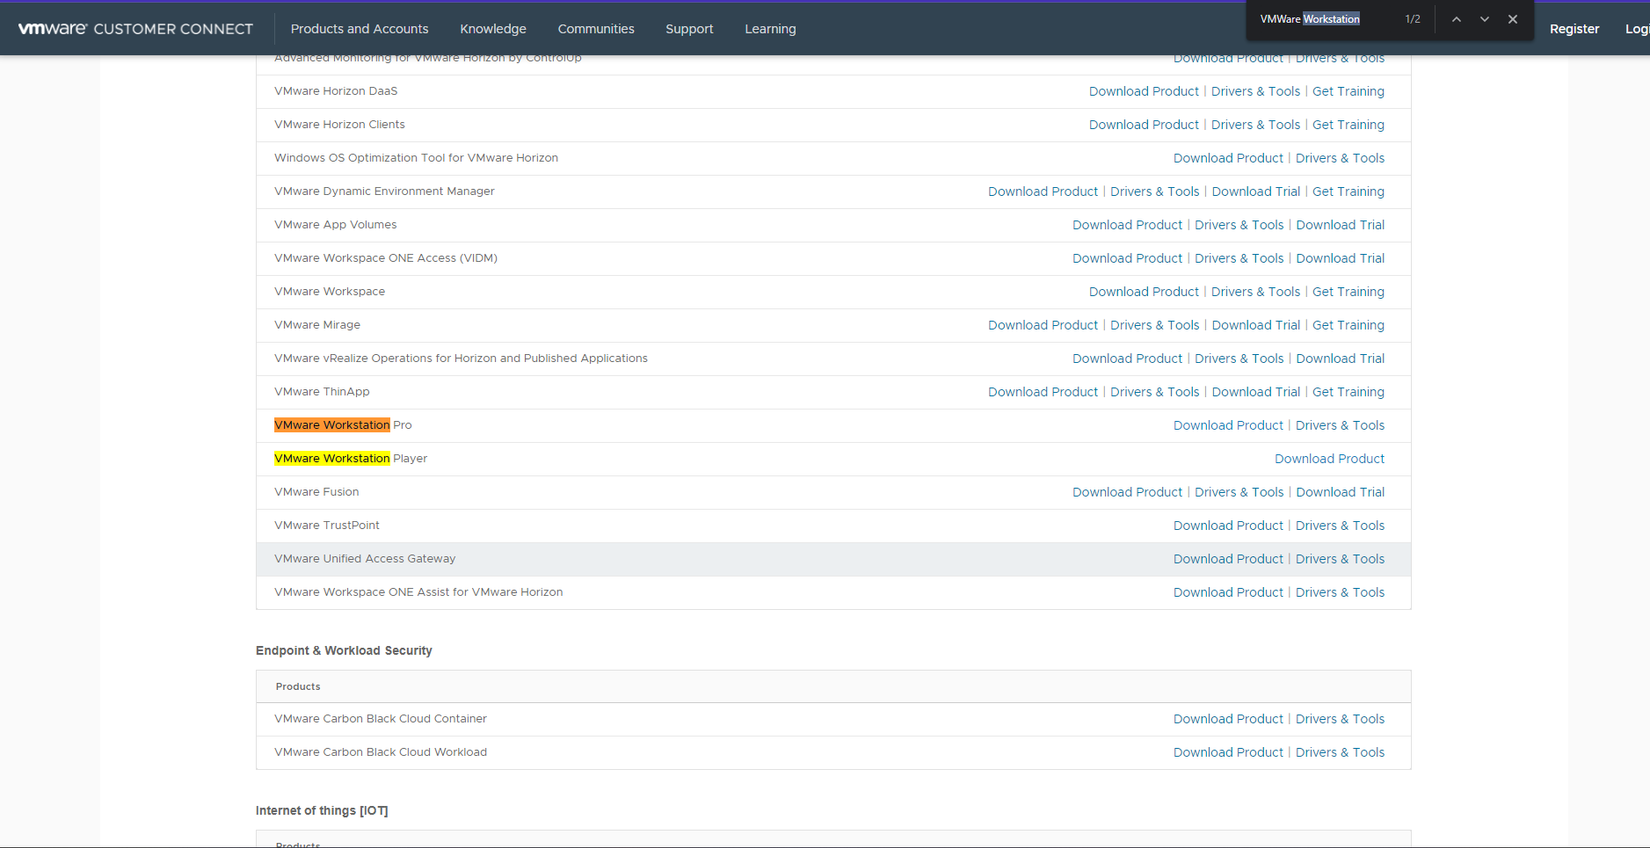The image size is (1650, 848).
Task: Click the VMware TrustPoint product name
Action: [x=327, y=526]
